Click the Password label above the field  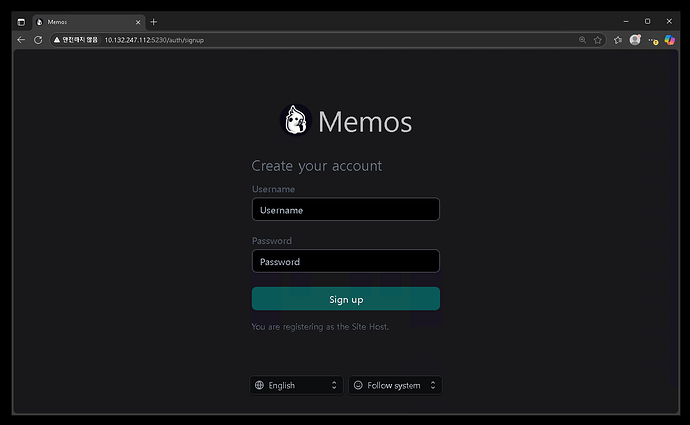coord(272,241)
